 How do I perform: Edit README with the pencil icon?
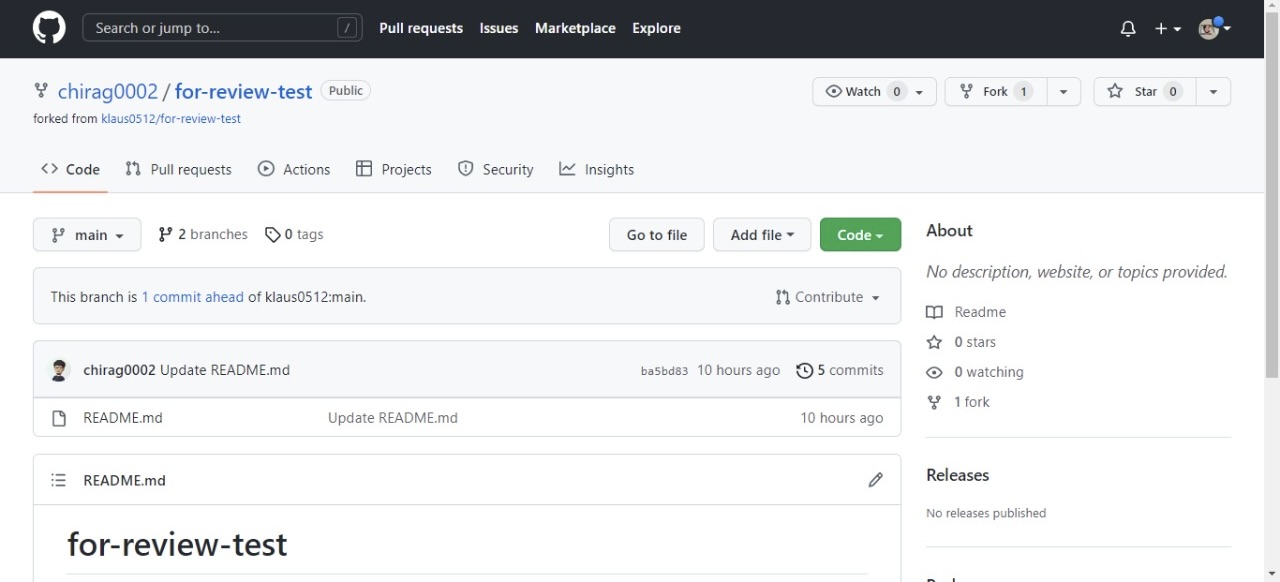(x=876, y=480)
